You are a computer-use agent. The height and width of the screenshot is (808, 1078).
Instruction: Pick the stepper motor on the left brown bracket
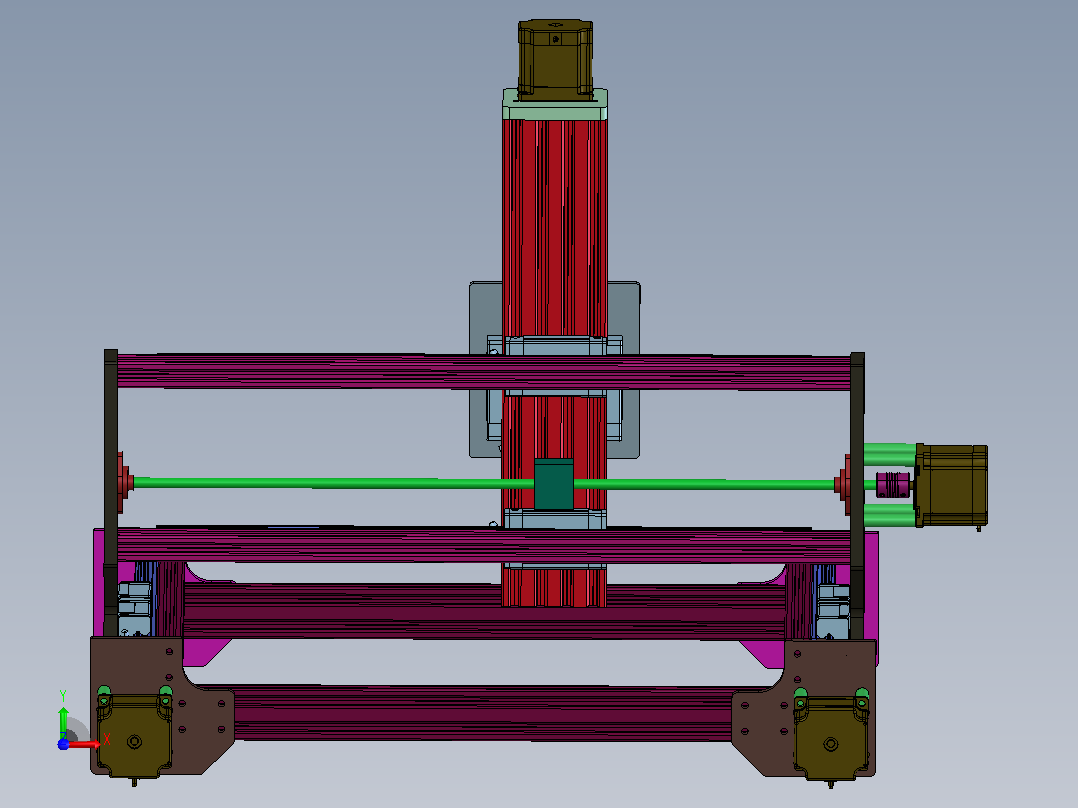[134, 736]
